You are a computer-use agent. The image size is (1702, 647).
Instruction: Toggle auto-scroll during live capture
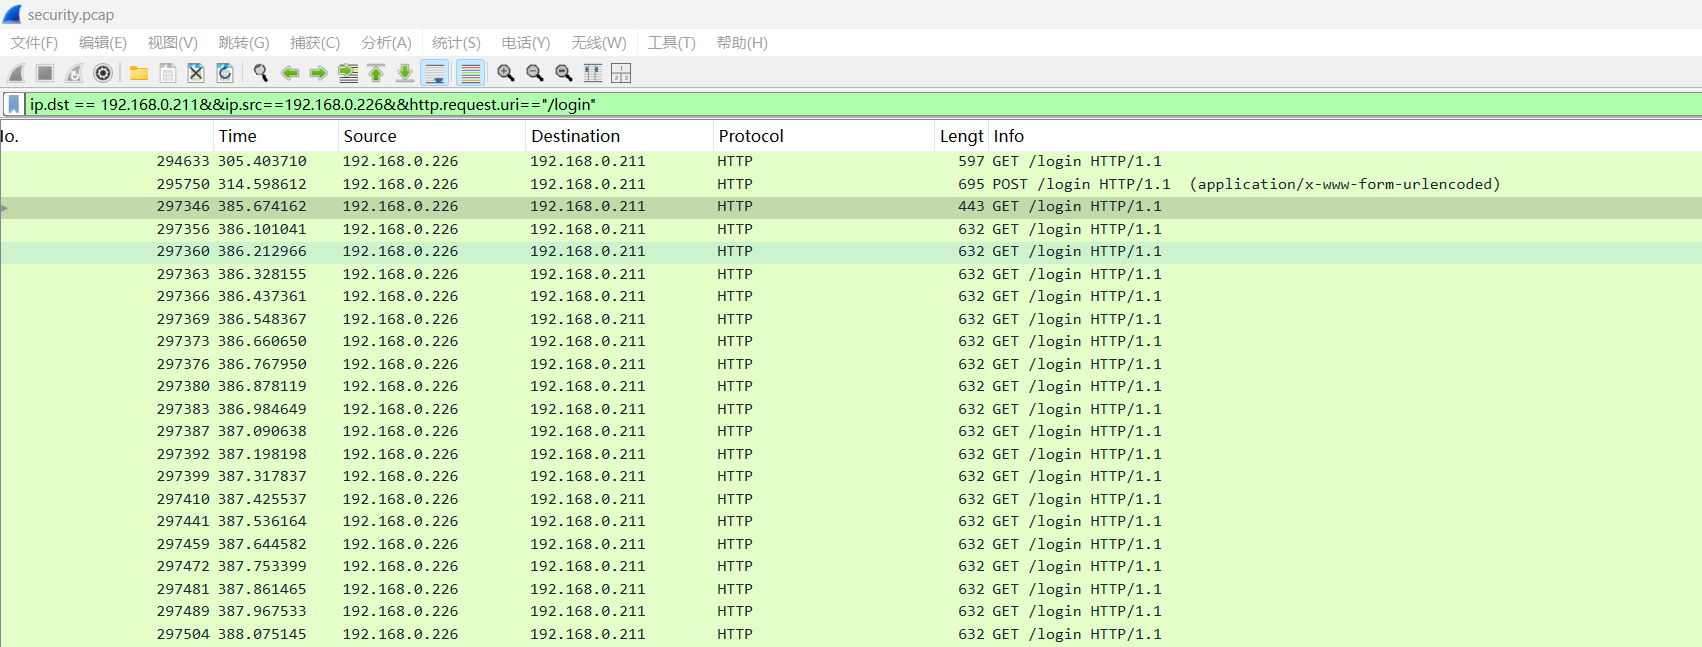(435, 73)
